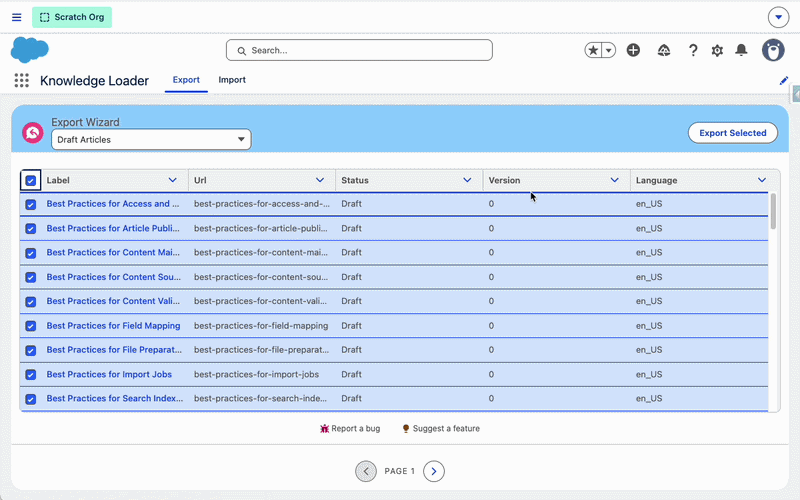Open Best Practices for Field Mapping link
Image resolution: width=800 pixels, height=500 pixels.
point(113,326)
